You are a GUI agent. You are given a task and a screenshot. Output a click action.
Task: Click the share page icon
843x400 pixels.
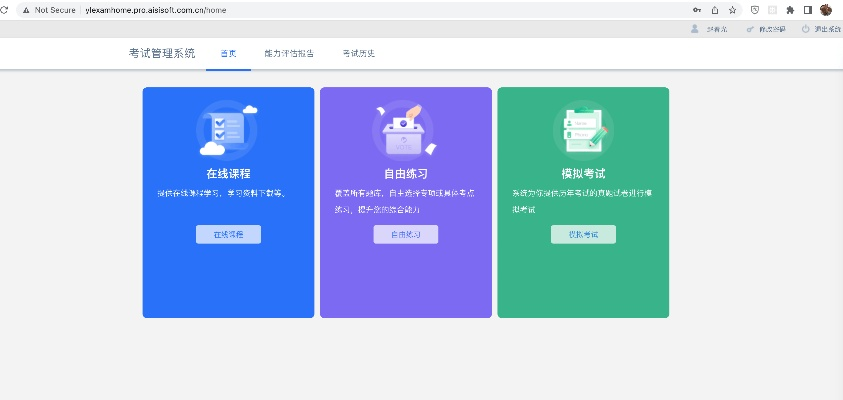pyautogui.click(x=715, y=10)
